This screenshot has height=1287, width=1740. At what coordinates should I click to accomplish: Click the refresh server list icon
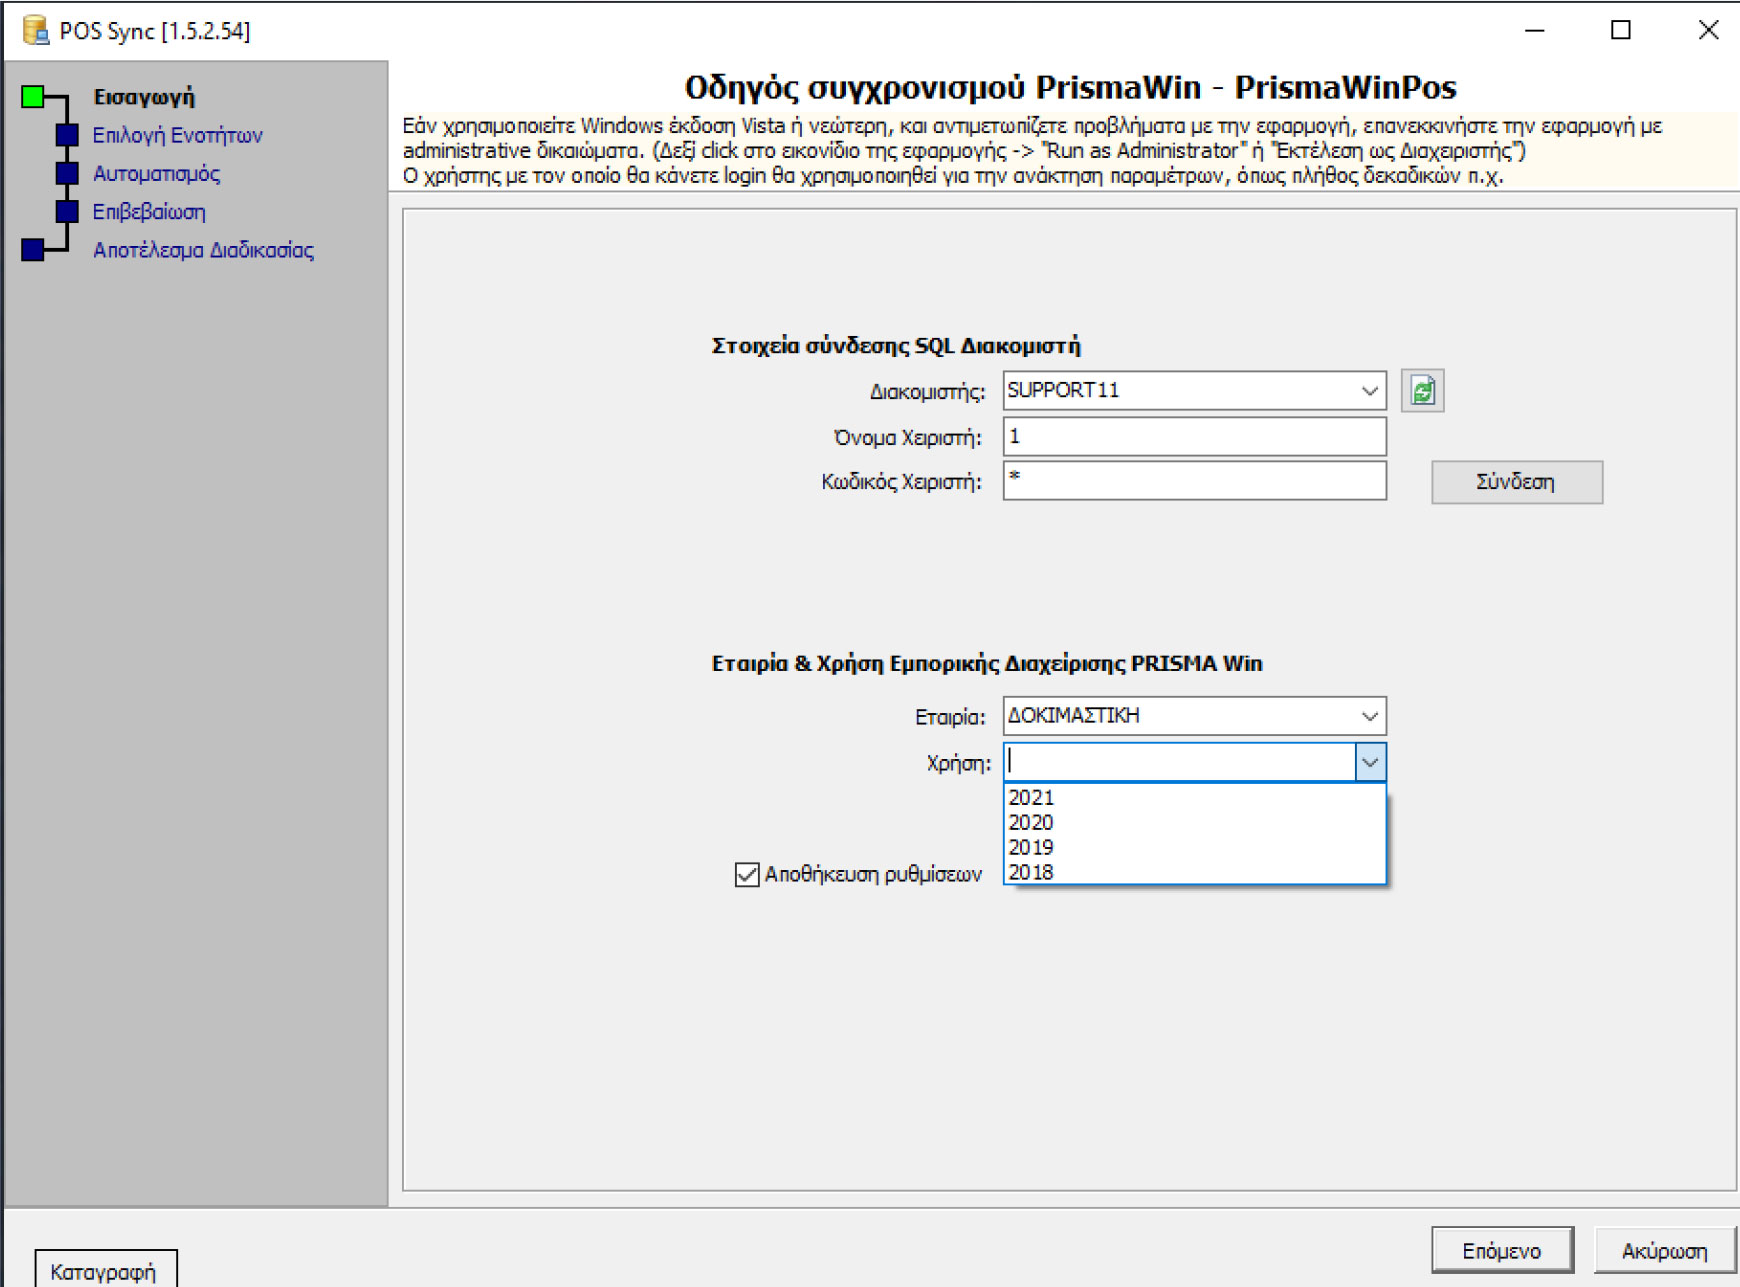[x=1422, y=391]
